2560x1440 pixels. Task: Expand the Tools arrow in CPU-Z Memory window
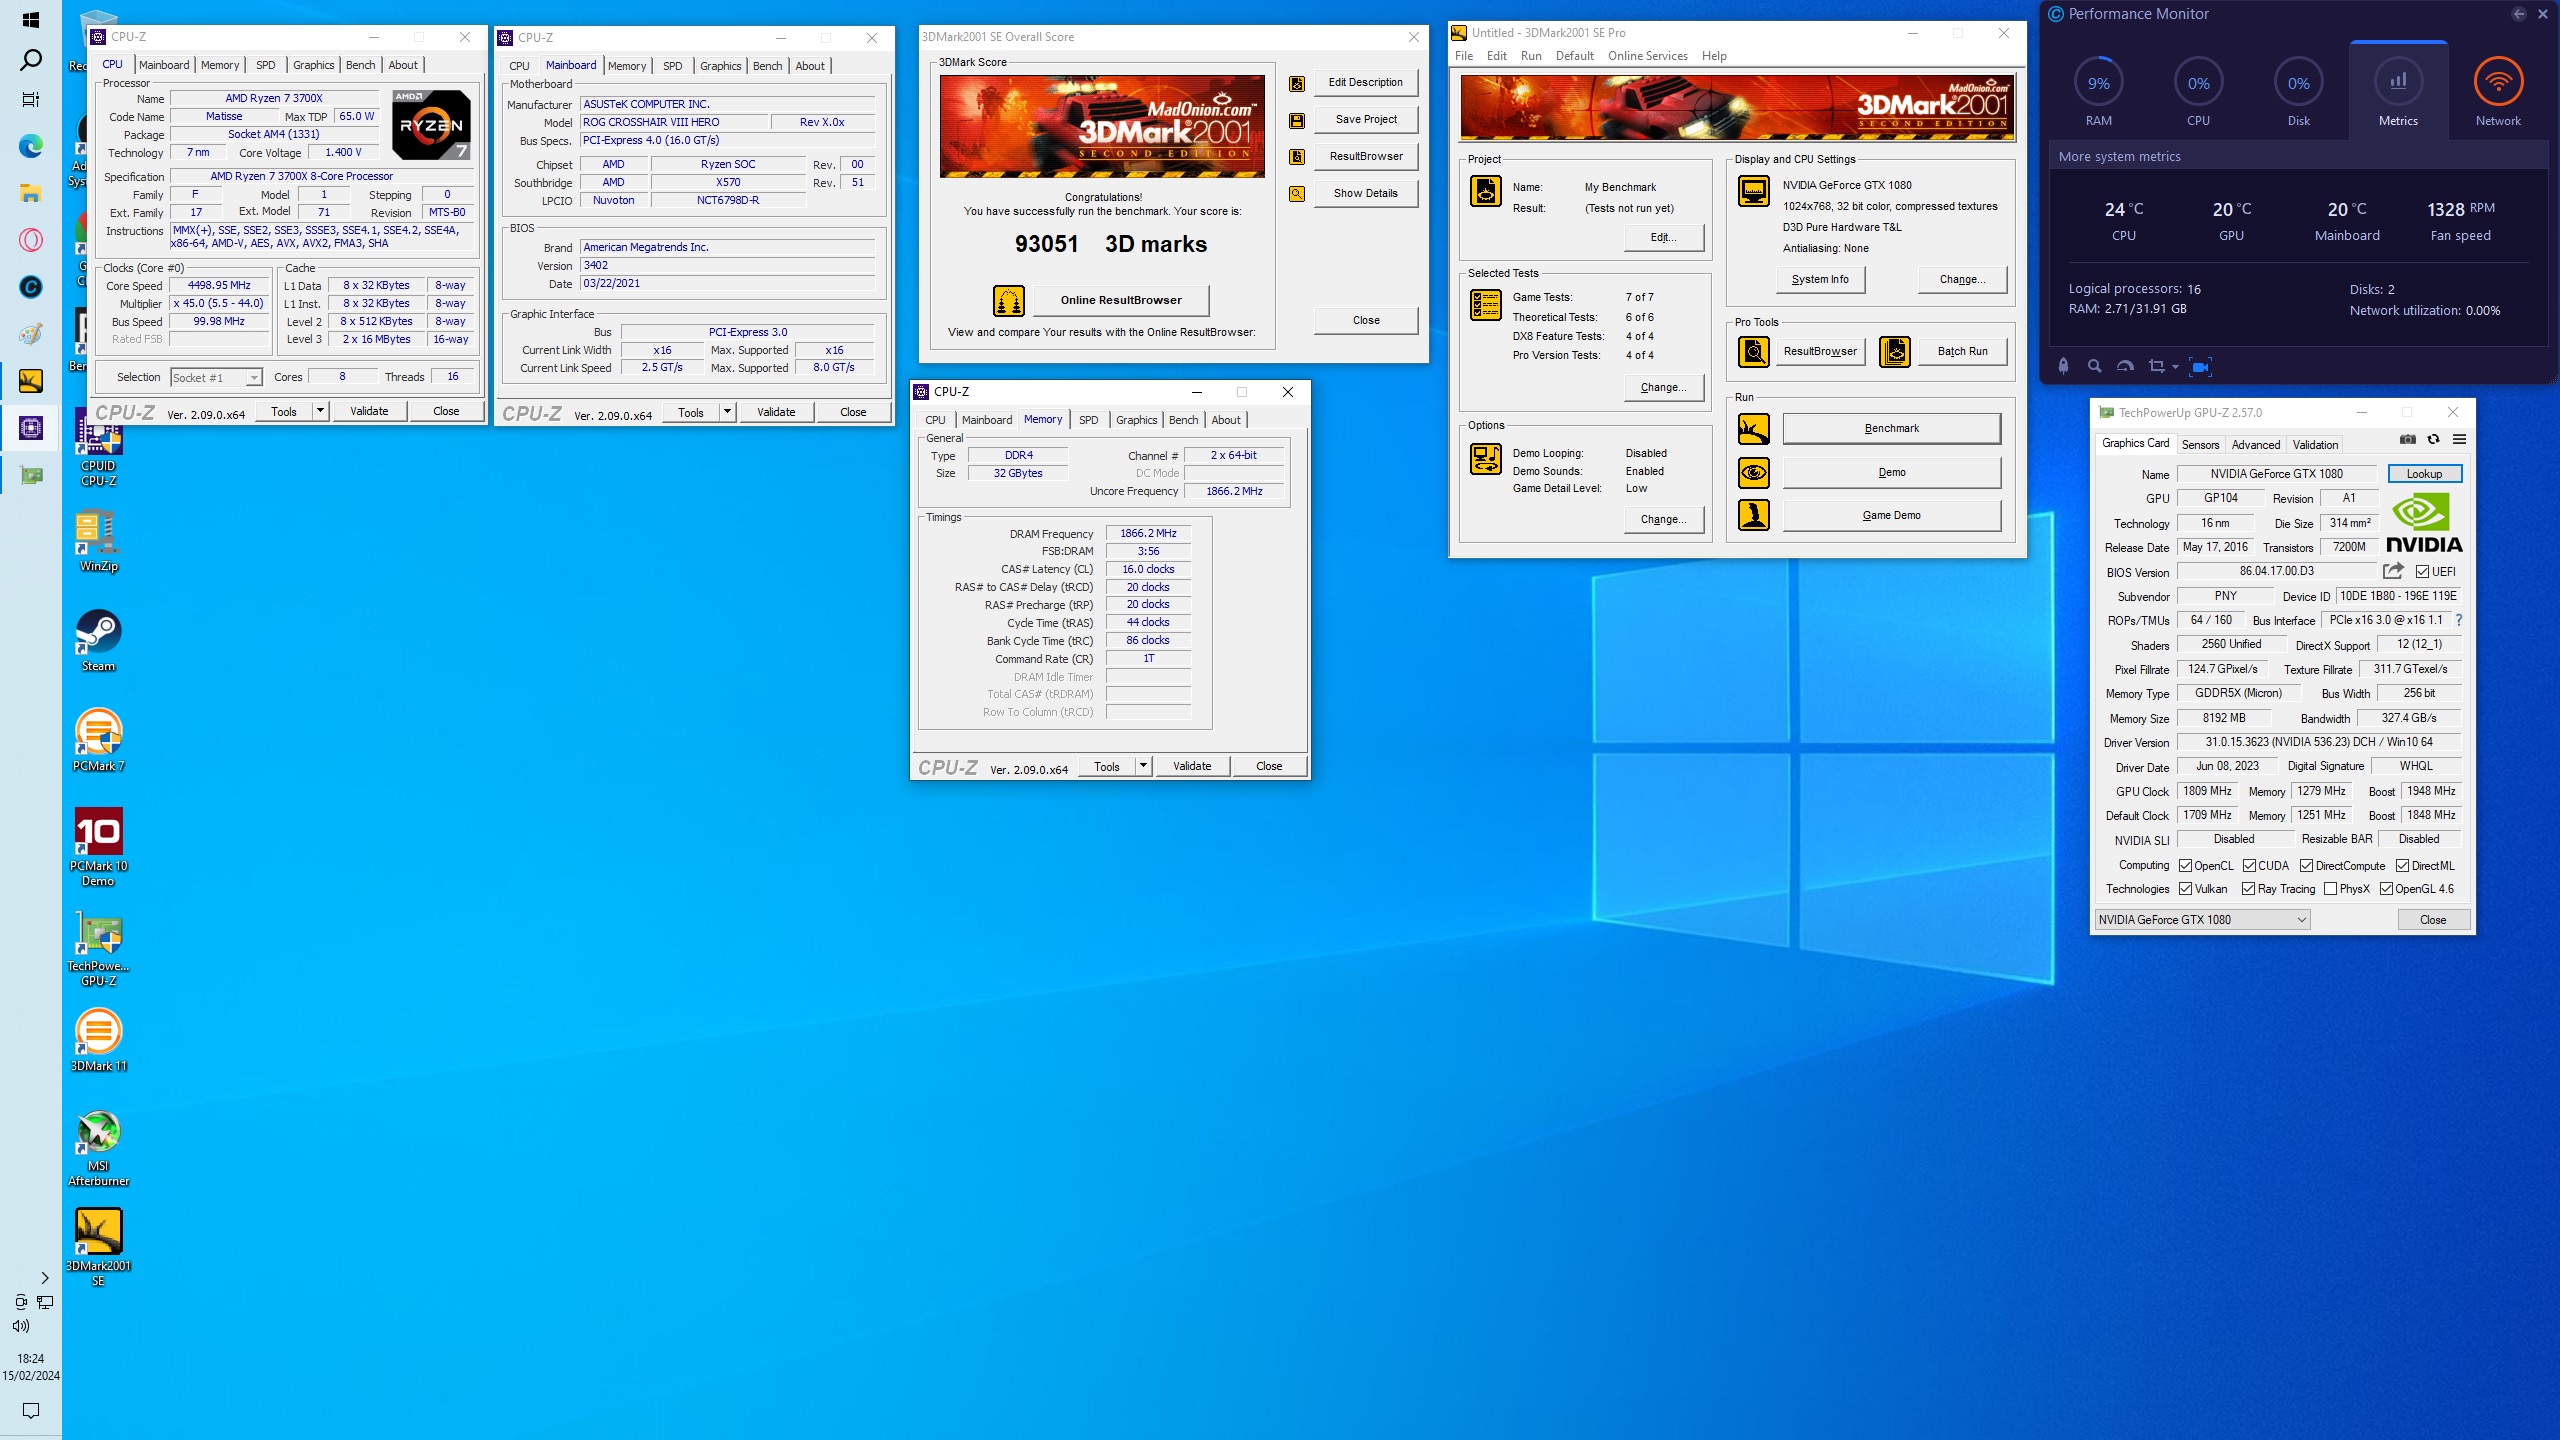(1143, 766)
